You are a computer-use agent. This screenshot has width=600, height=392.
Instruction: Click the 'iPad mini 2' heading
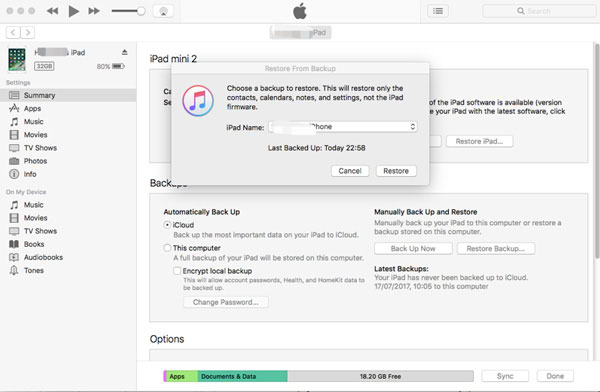pyautogui.click(x=173, y=59)
